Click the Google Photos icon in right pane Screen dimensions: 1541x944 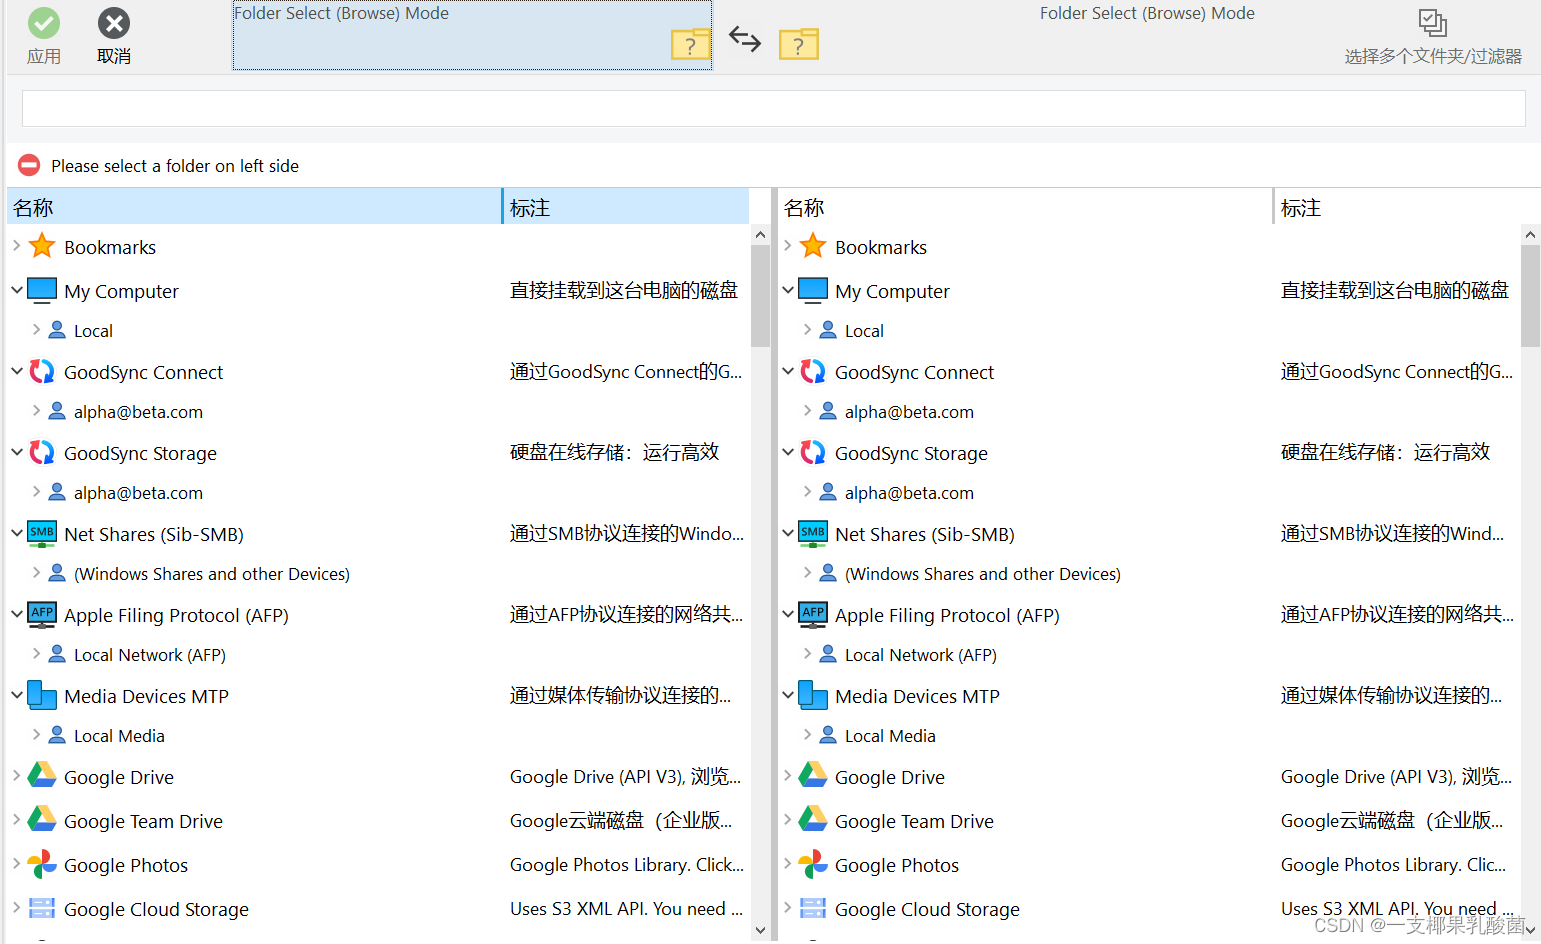click(x=813, y=865)
